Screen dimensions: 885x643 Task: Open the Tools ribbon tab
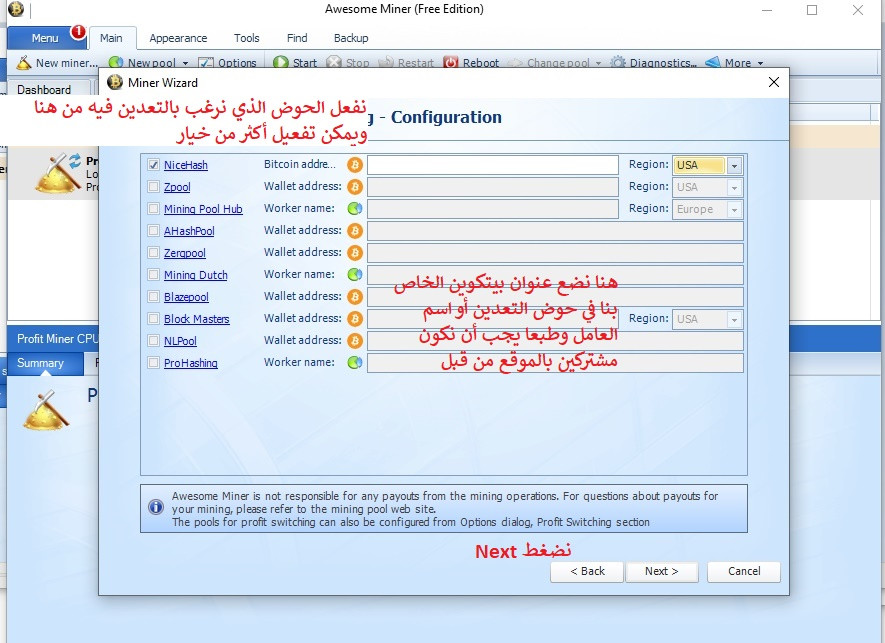coord(247,38)
